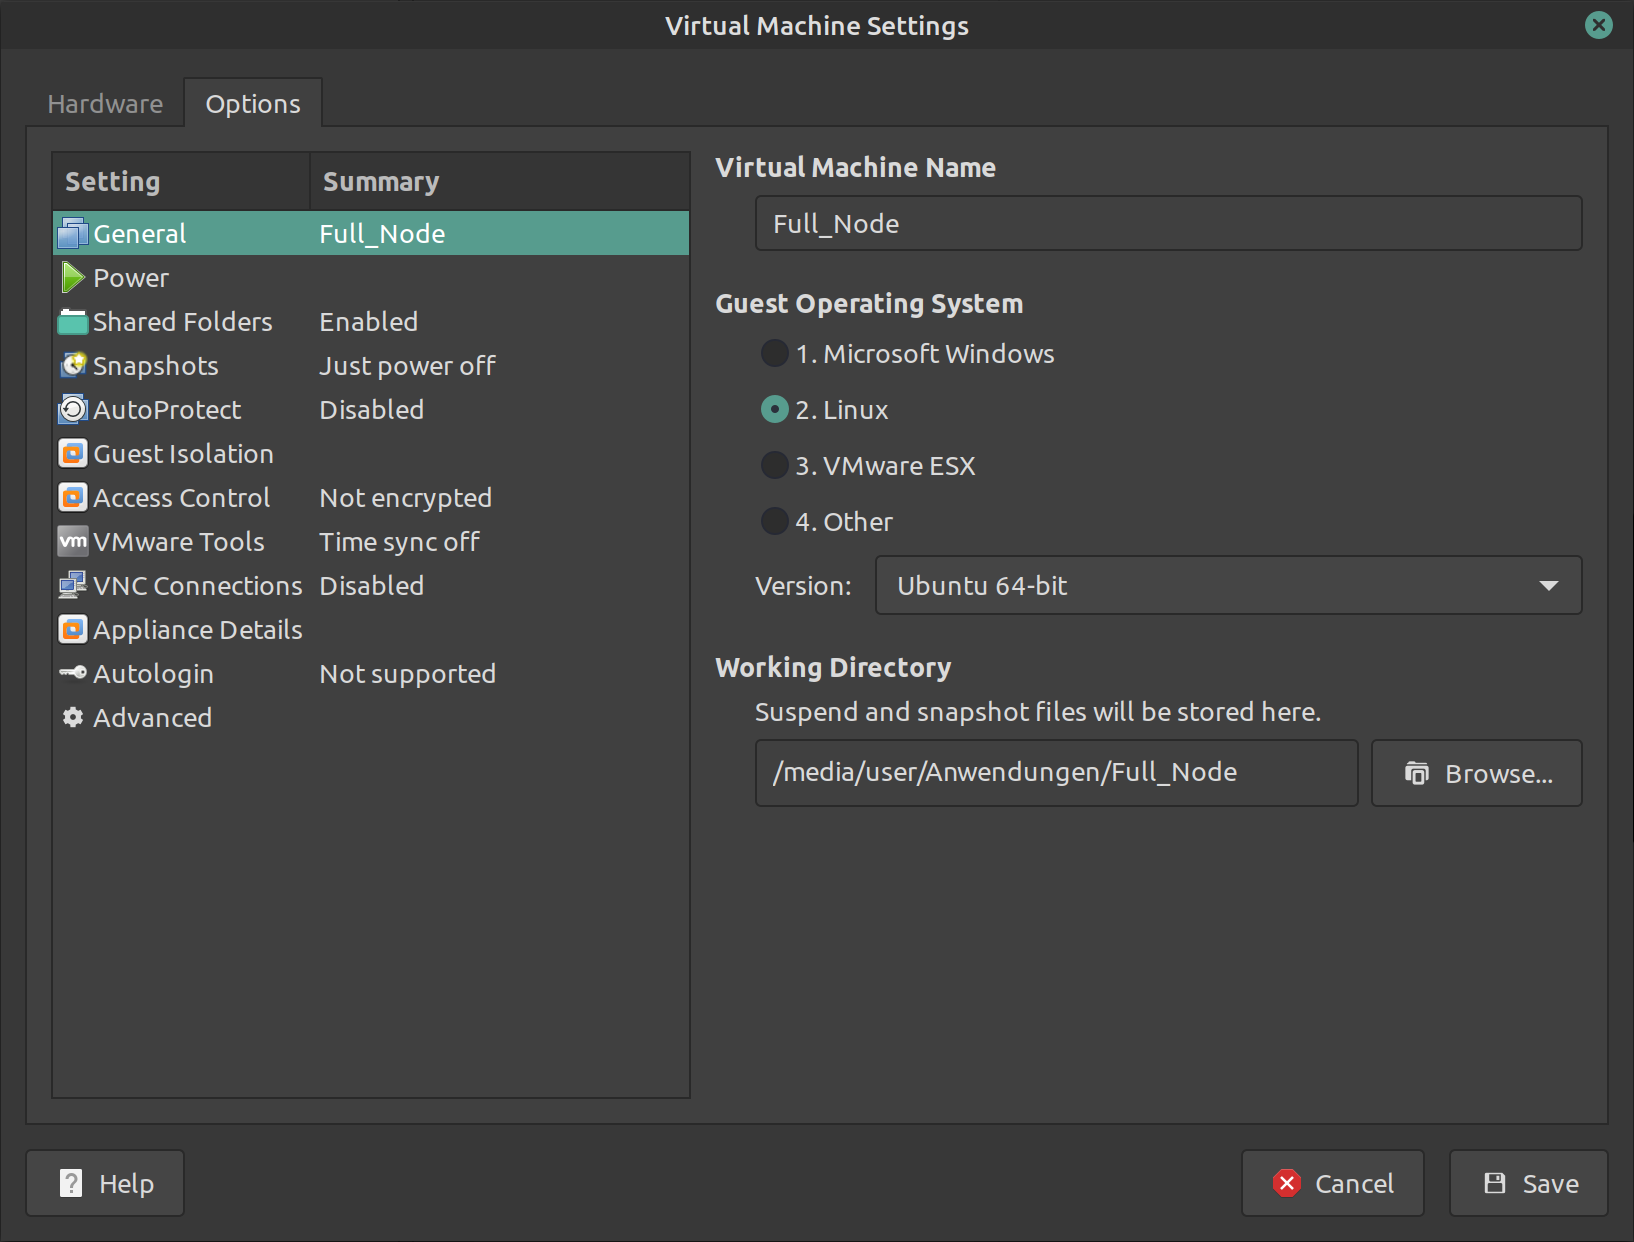
Task: Open the Version dropdown showing Ubuntu 64-bit
Action: click(x=1228, y=585)
